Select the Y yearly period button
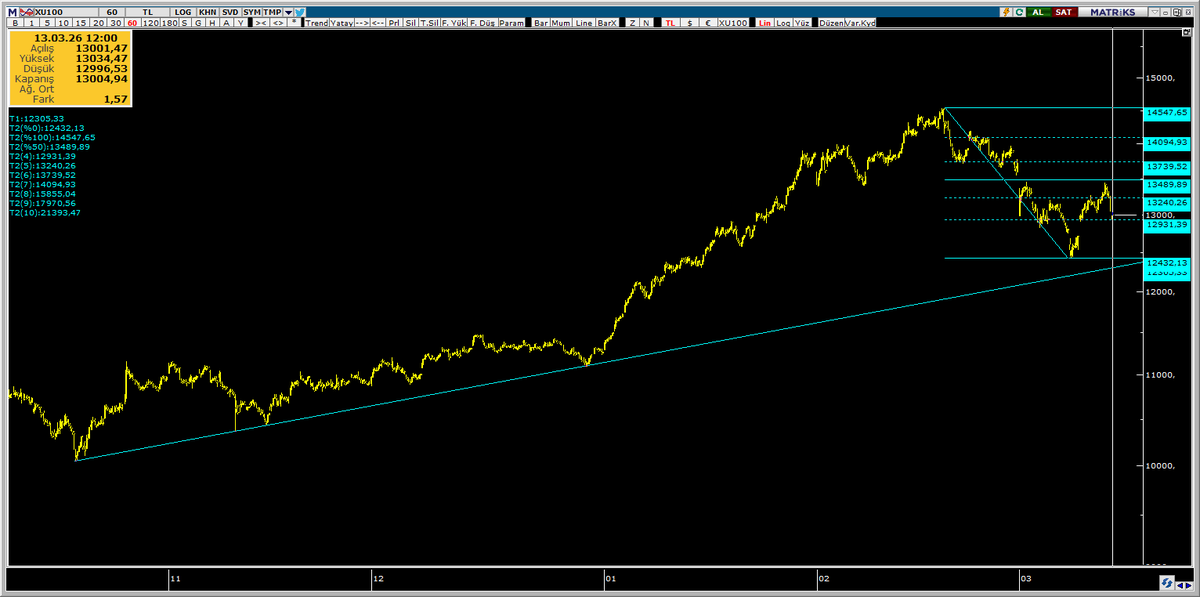This screenshot has width=1200, height=597. pyautogui.click(x=240, y=23)
